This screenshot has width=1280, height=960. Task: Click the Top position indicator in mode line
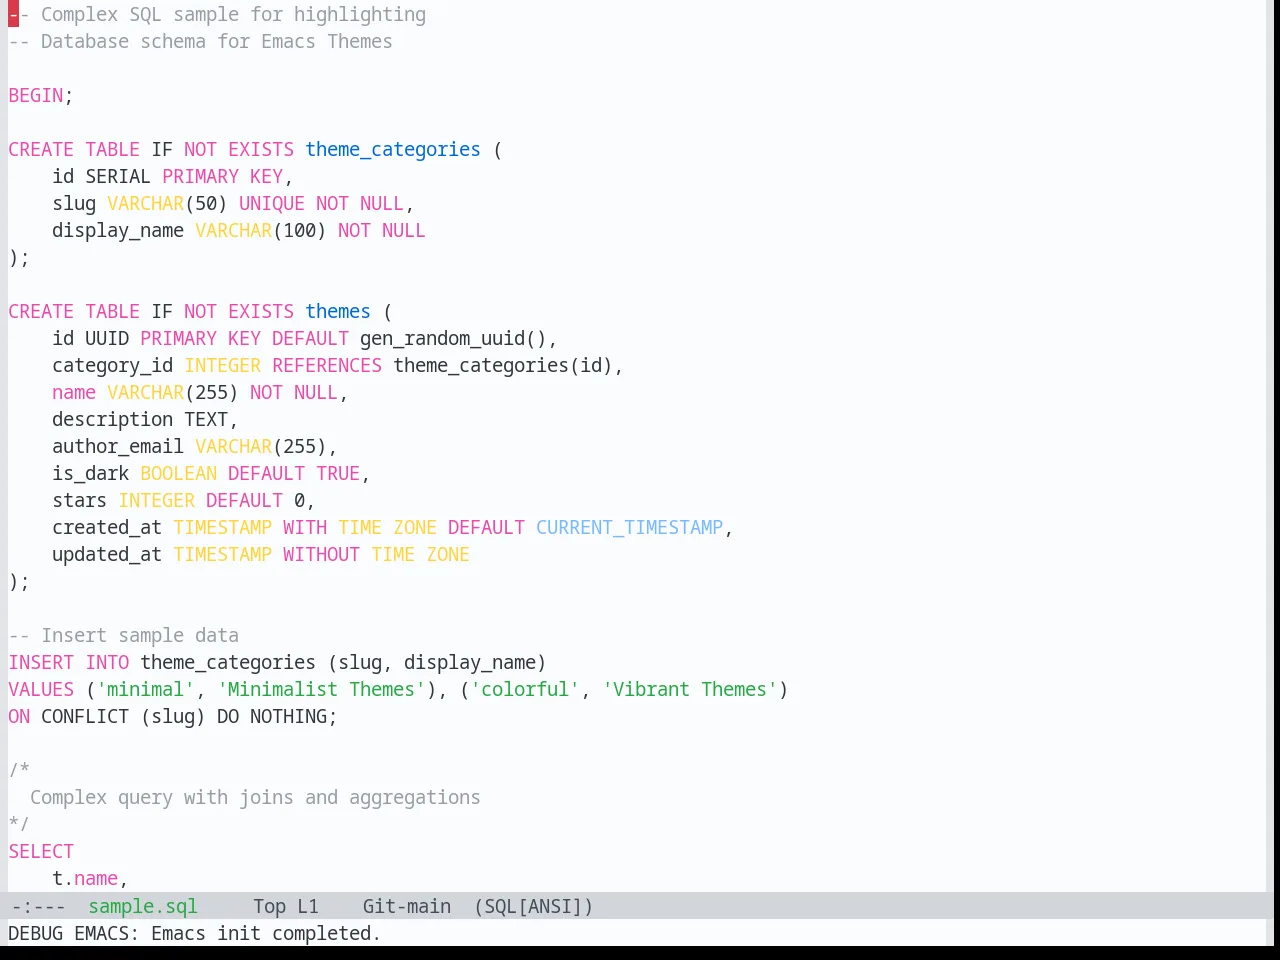tap(270, 906)
